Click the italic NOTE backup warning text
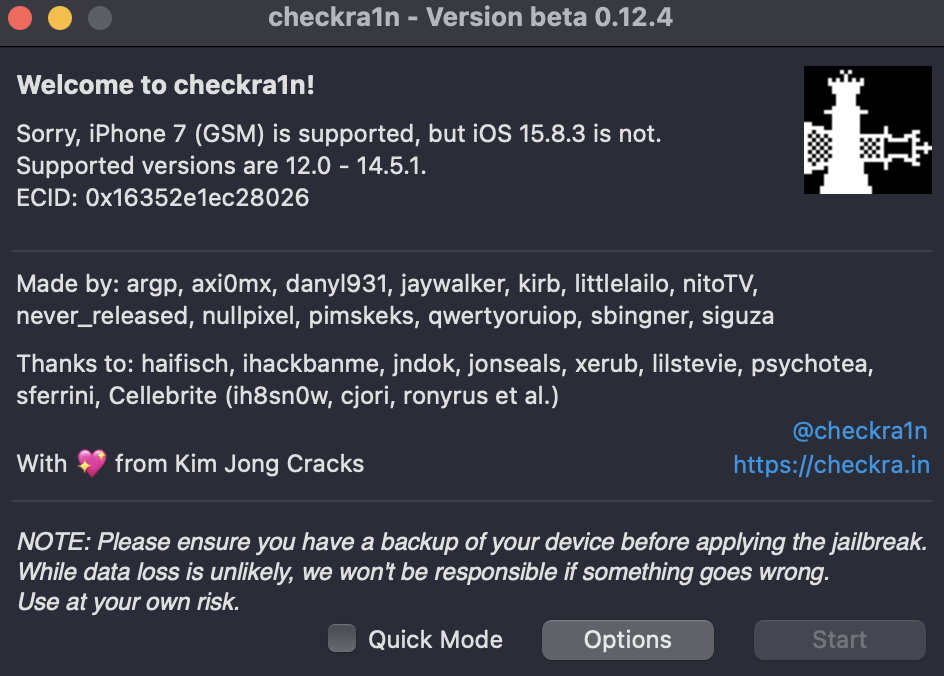 [x=472, y=572]
